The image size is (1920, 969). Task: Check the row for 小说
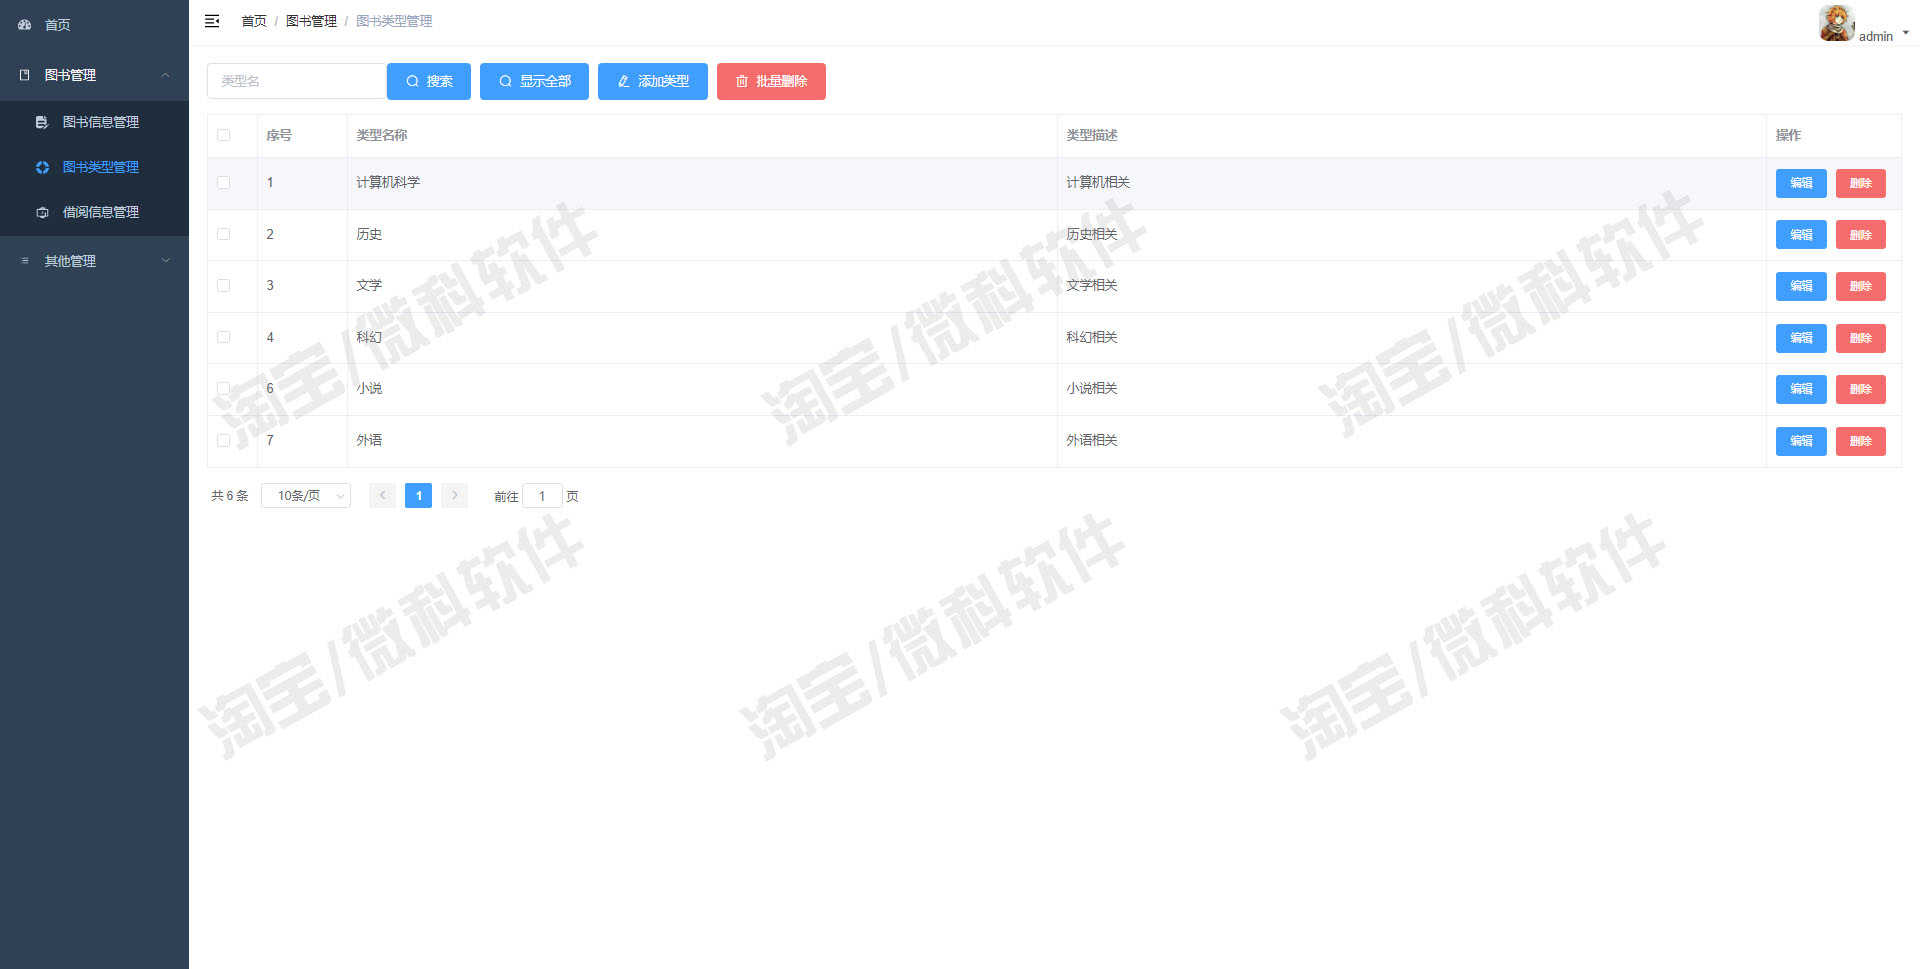pos(224,389)
